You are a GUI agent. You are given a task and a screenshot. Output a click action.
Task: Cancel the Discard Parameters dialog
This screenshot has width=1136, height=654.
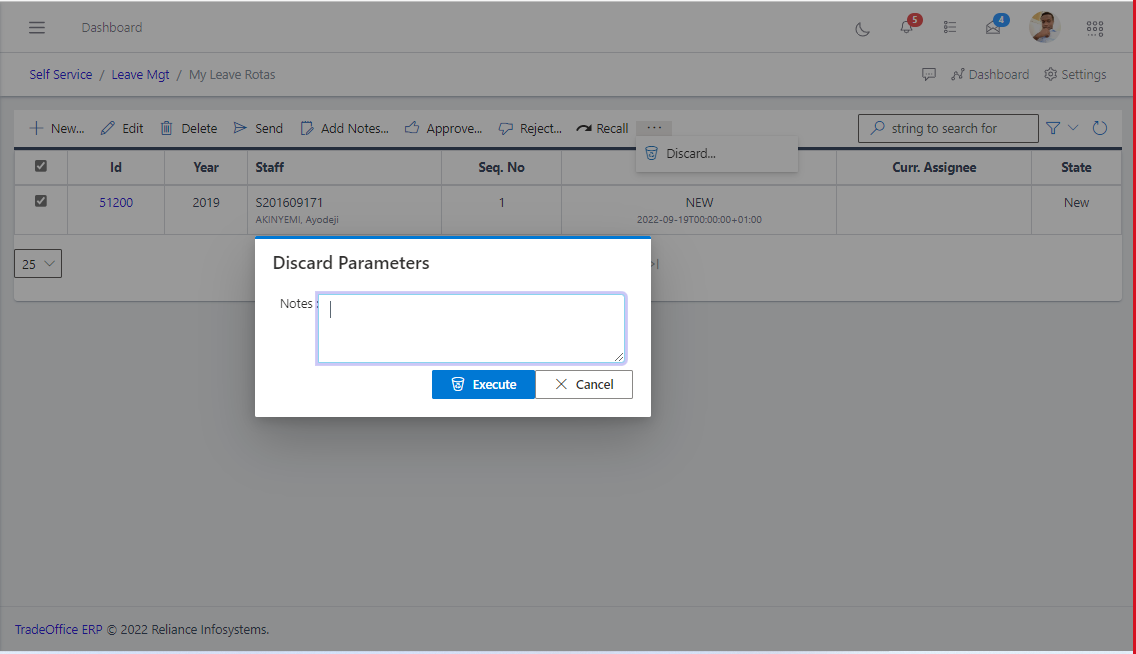click(x=584, y=384)
